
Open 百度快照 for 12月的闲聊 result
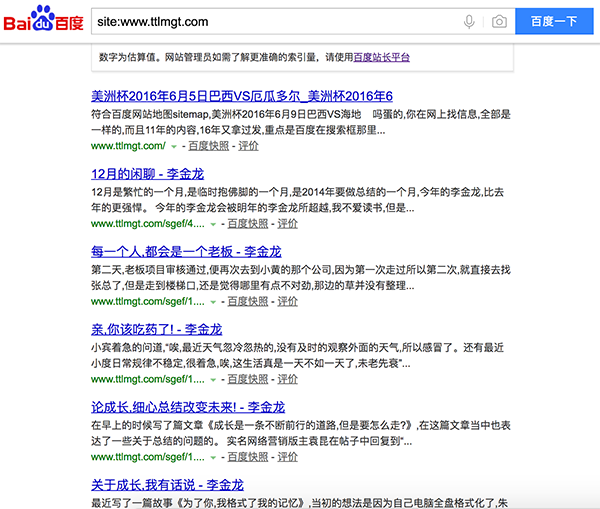248,224
